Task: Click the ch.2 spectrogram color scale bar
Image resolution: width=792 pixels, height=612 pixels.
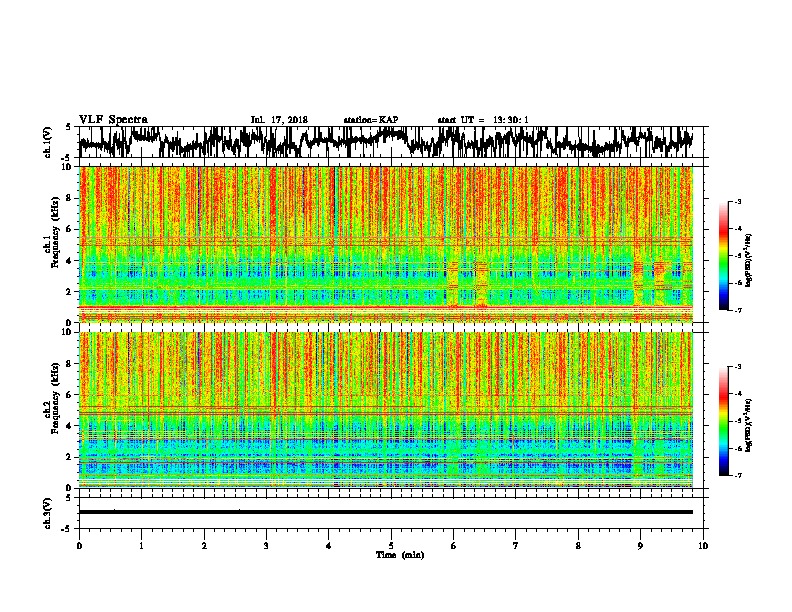Action: coord(723,421)
